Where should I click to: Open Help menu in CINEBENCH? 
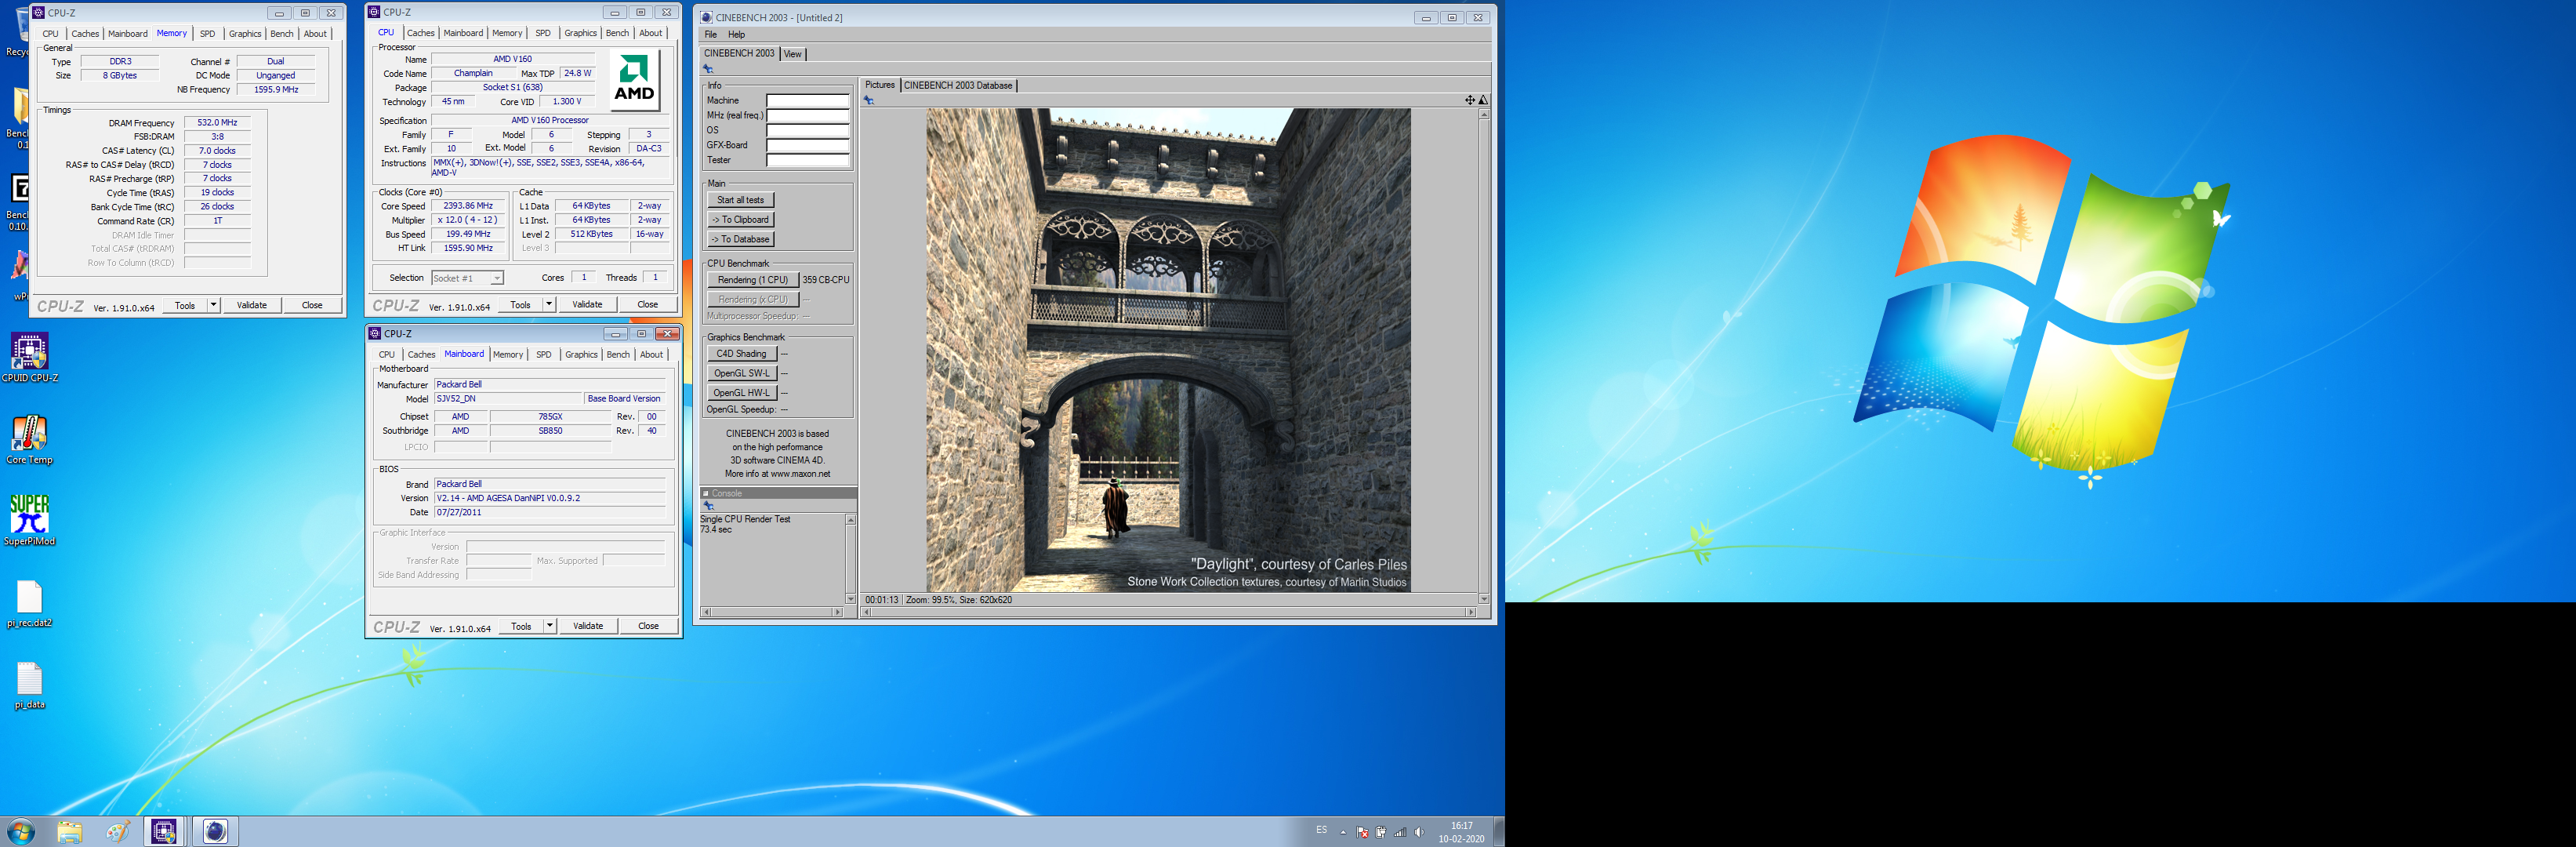pyautogui.click(x=736, y=34)
